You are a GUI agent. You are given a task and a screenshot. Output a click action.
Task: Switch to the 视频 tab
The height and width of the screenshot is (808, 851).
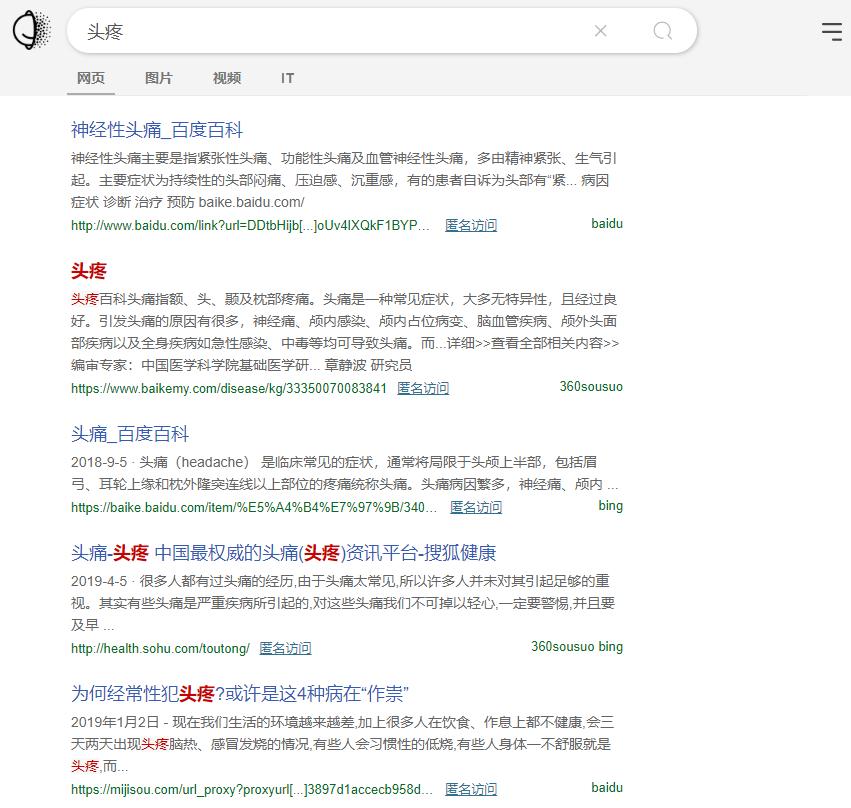coord(227,78)
